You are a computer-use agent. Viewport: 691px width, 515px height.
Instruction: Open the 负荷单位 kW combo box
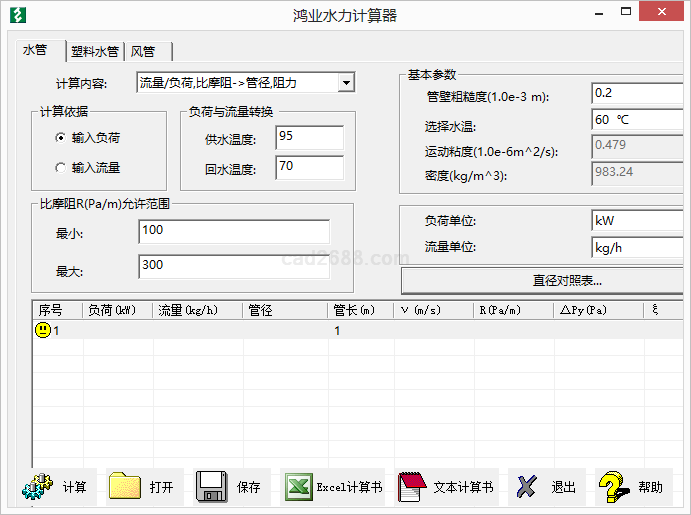(637, 220)
